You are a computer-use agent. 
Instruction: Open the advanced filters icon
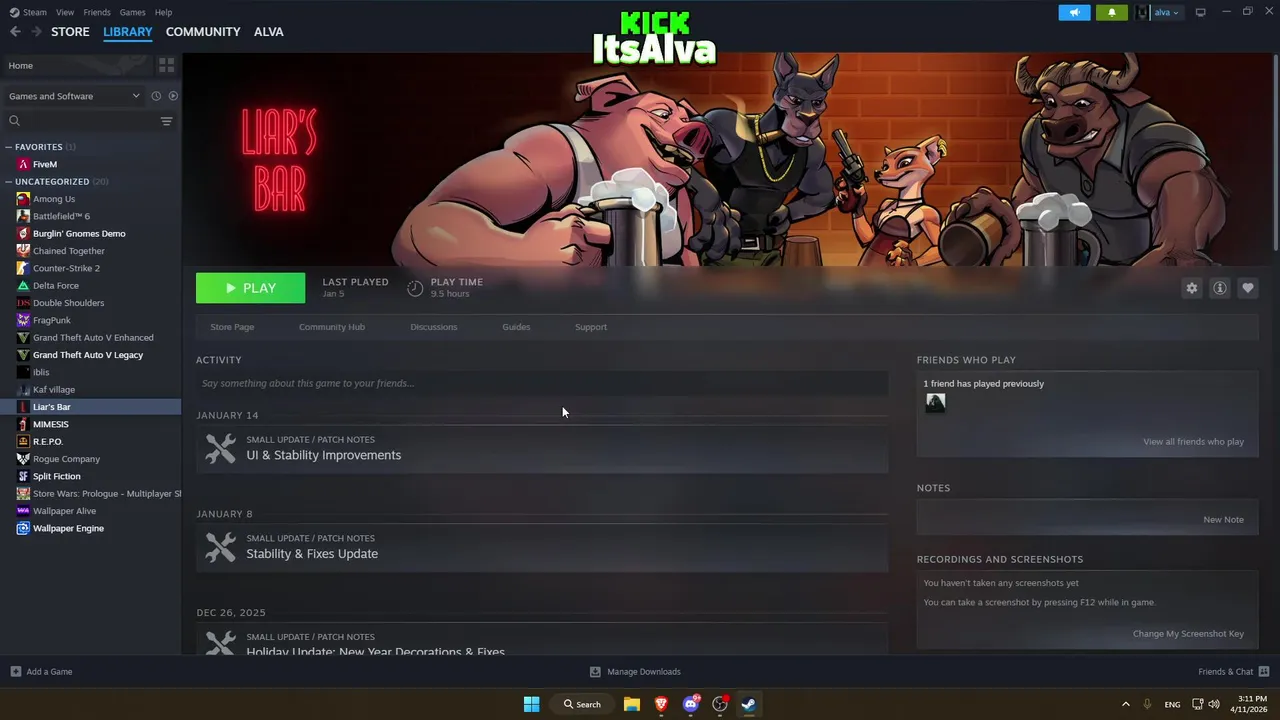click(167, 121)
